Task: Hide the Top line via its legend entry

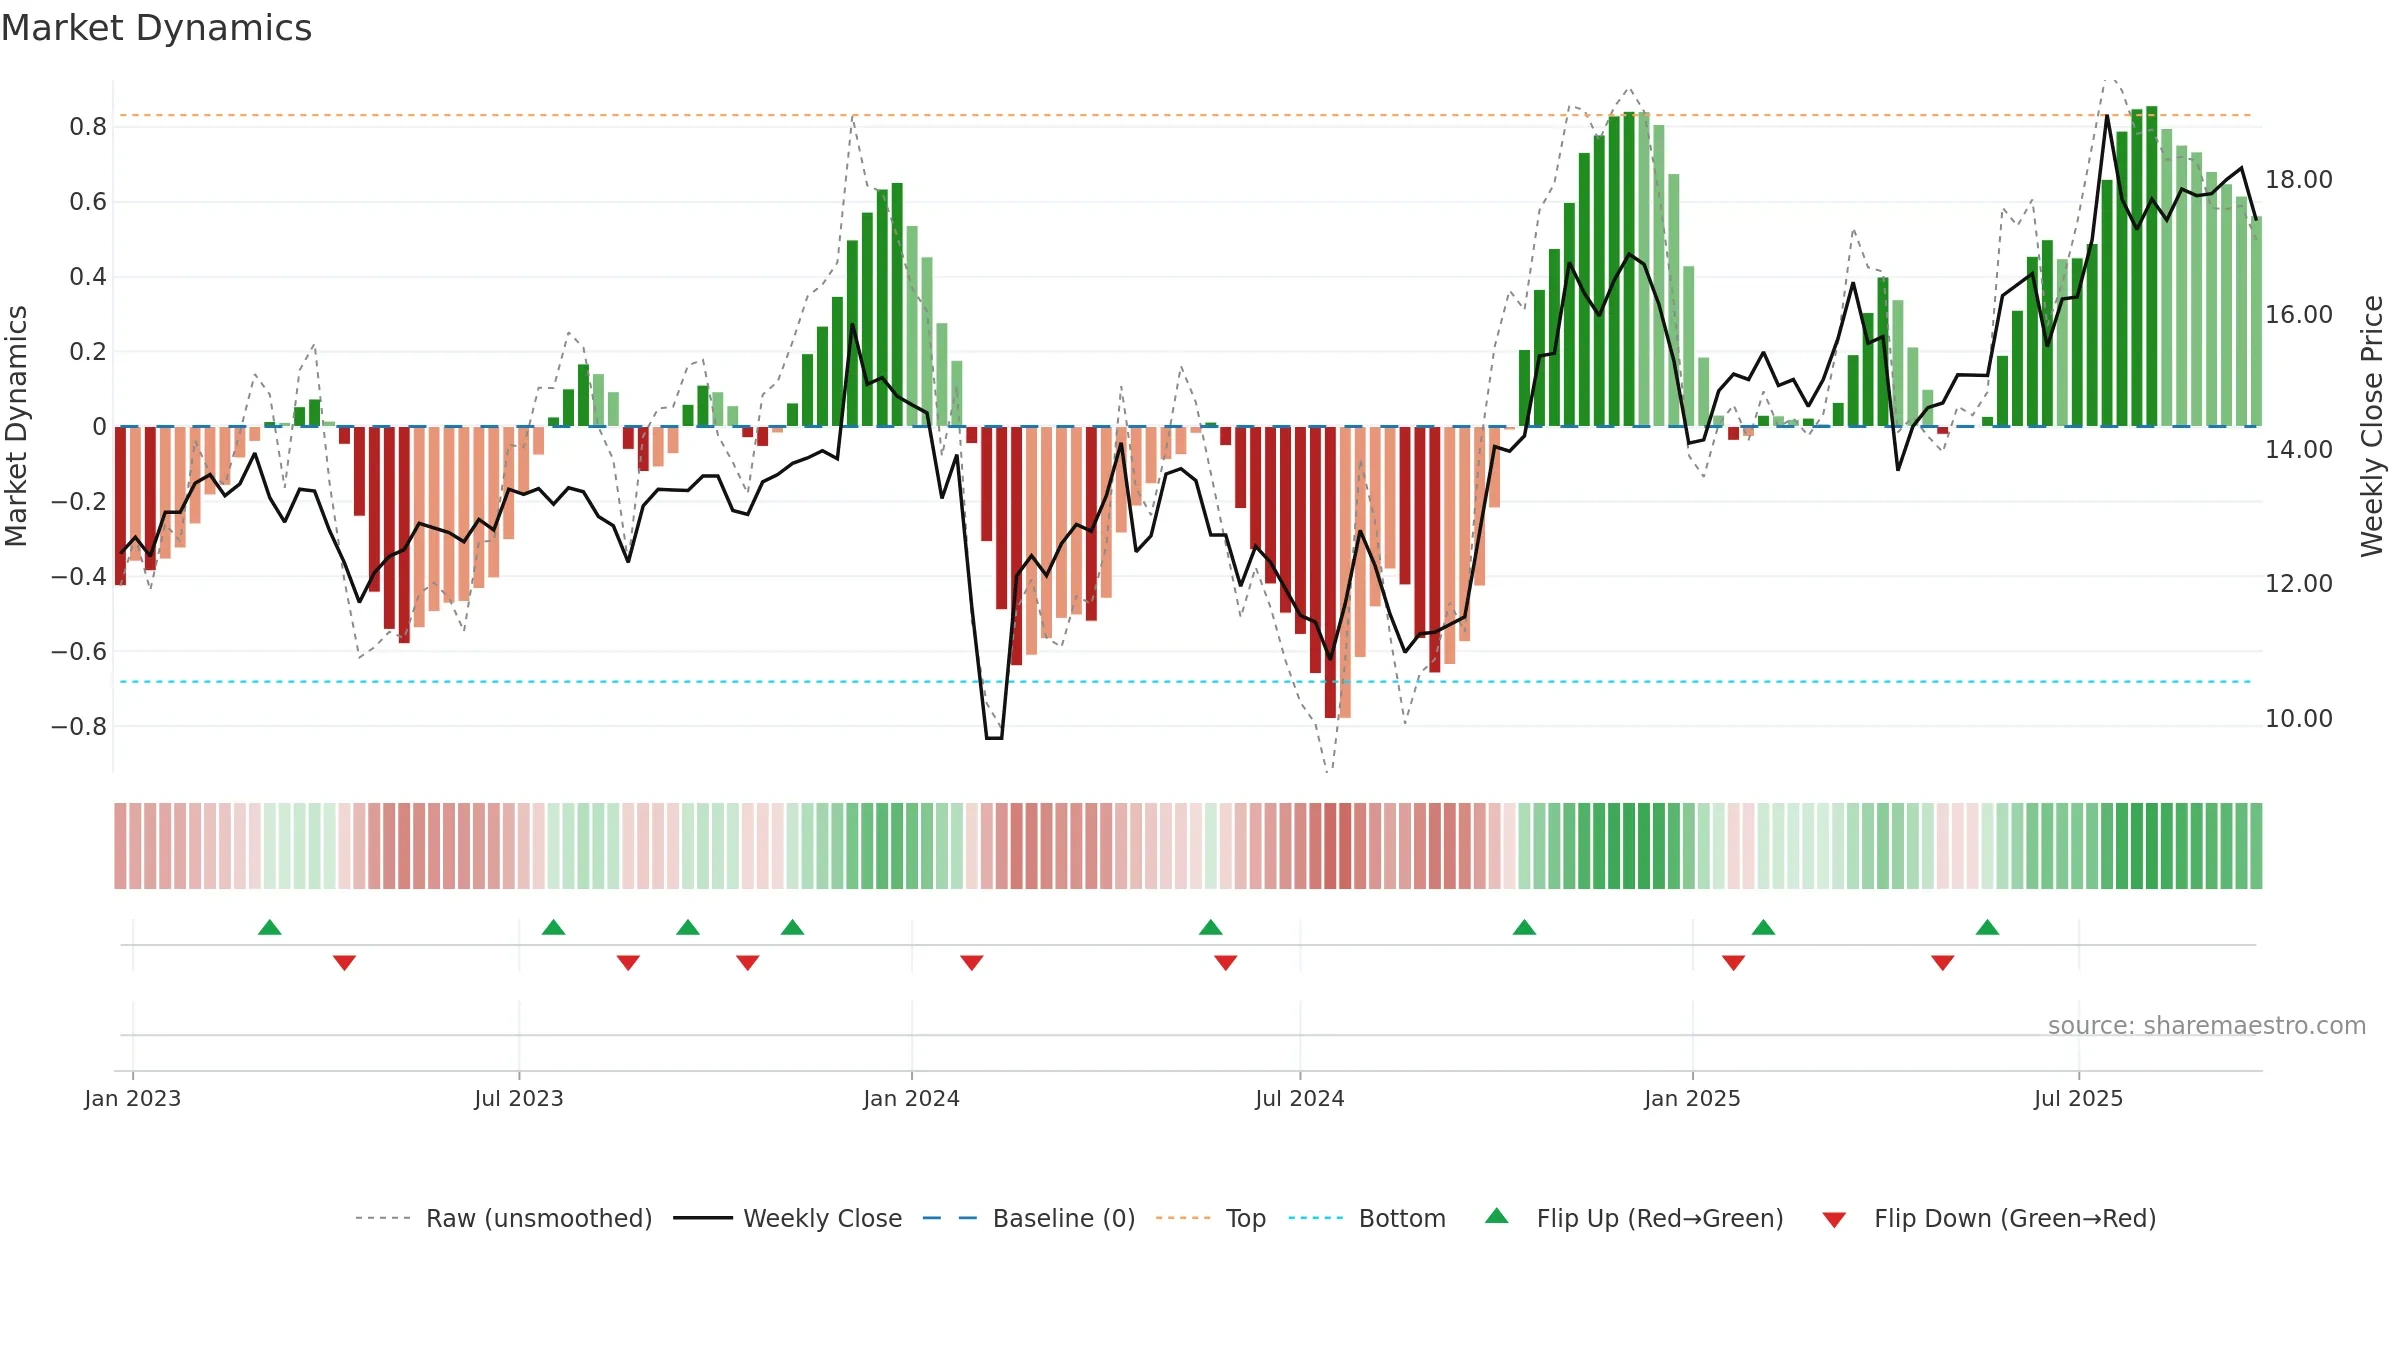Action: click(1211, 1218)
